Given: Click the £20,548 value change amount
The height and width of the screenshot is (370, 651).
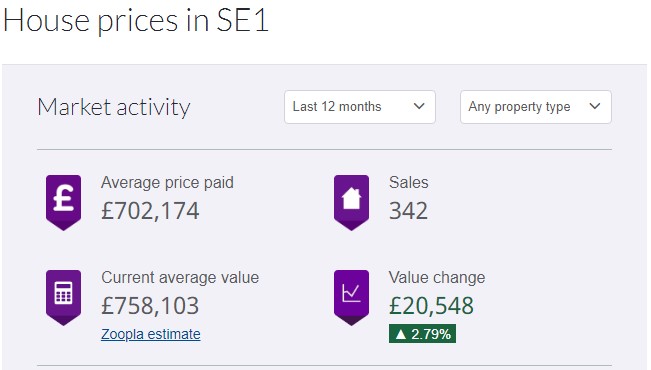Looking at the screenshot, I should pos(431,306).
